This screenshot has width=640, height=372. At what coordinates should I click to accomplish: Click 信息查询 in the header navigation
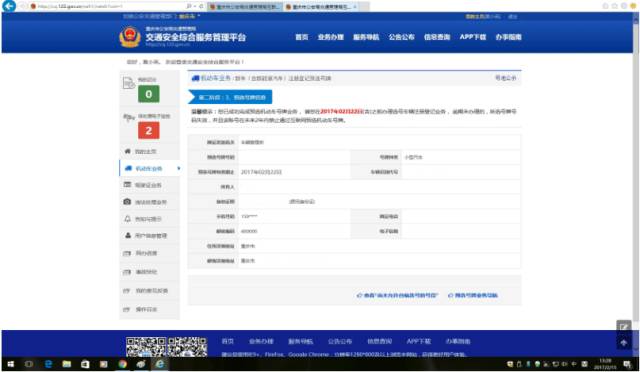coord(437,37)
